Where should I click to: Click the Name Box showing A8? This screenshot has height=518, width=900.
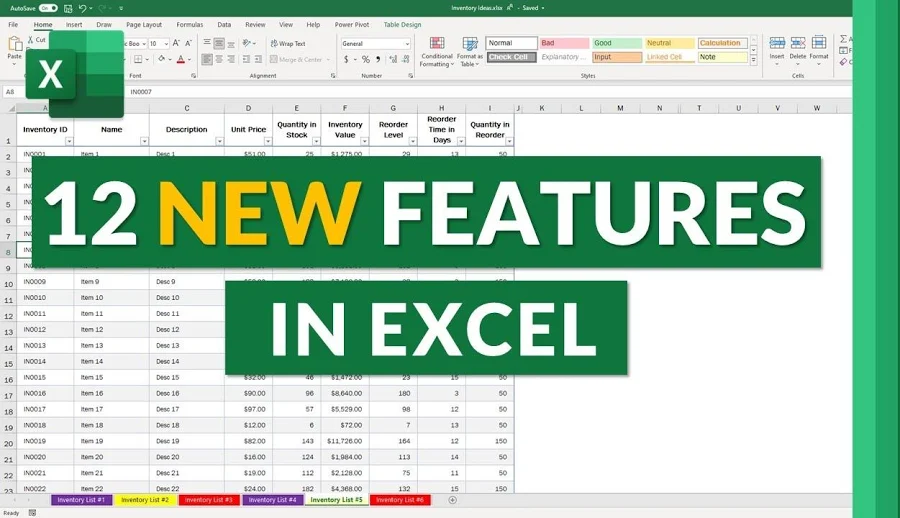point(14,92)
